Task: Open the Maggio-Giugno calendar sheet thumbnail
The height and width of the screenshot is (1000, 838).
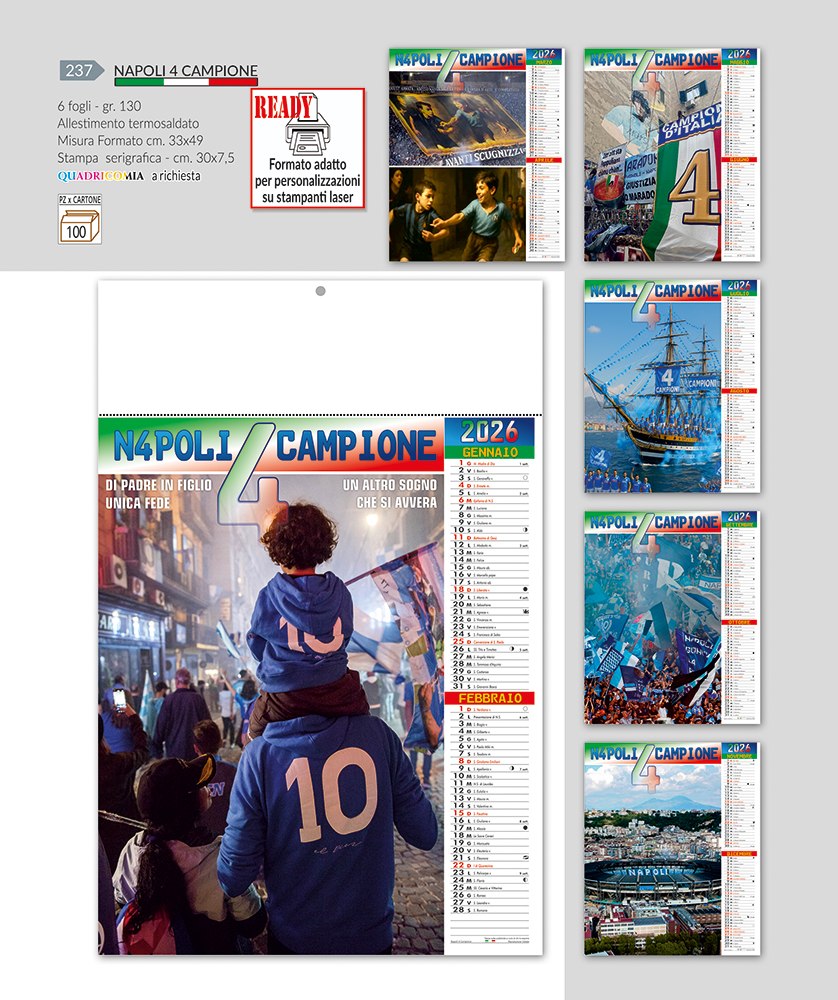Action: click(x=672, y=155)
